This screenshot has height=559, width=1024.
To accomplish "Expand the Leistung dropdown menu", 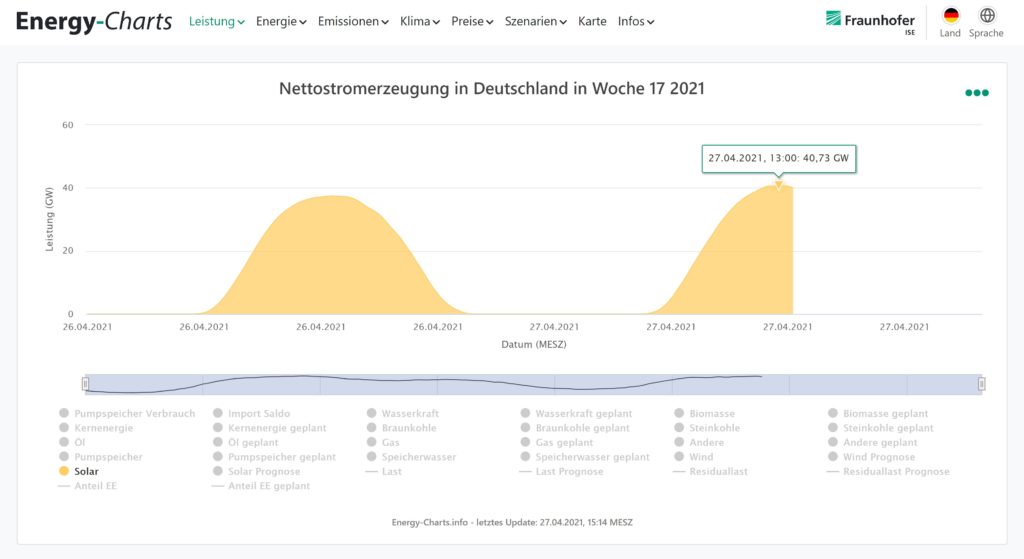I will pyautogui.click(x=216, y=21).
